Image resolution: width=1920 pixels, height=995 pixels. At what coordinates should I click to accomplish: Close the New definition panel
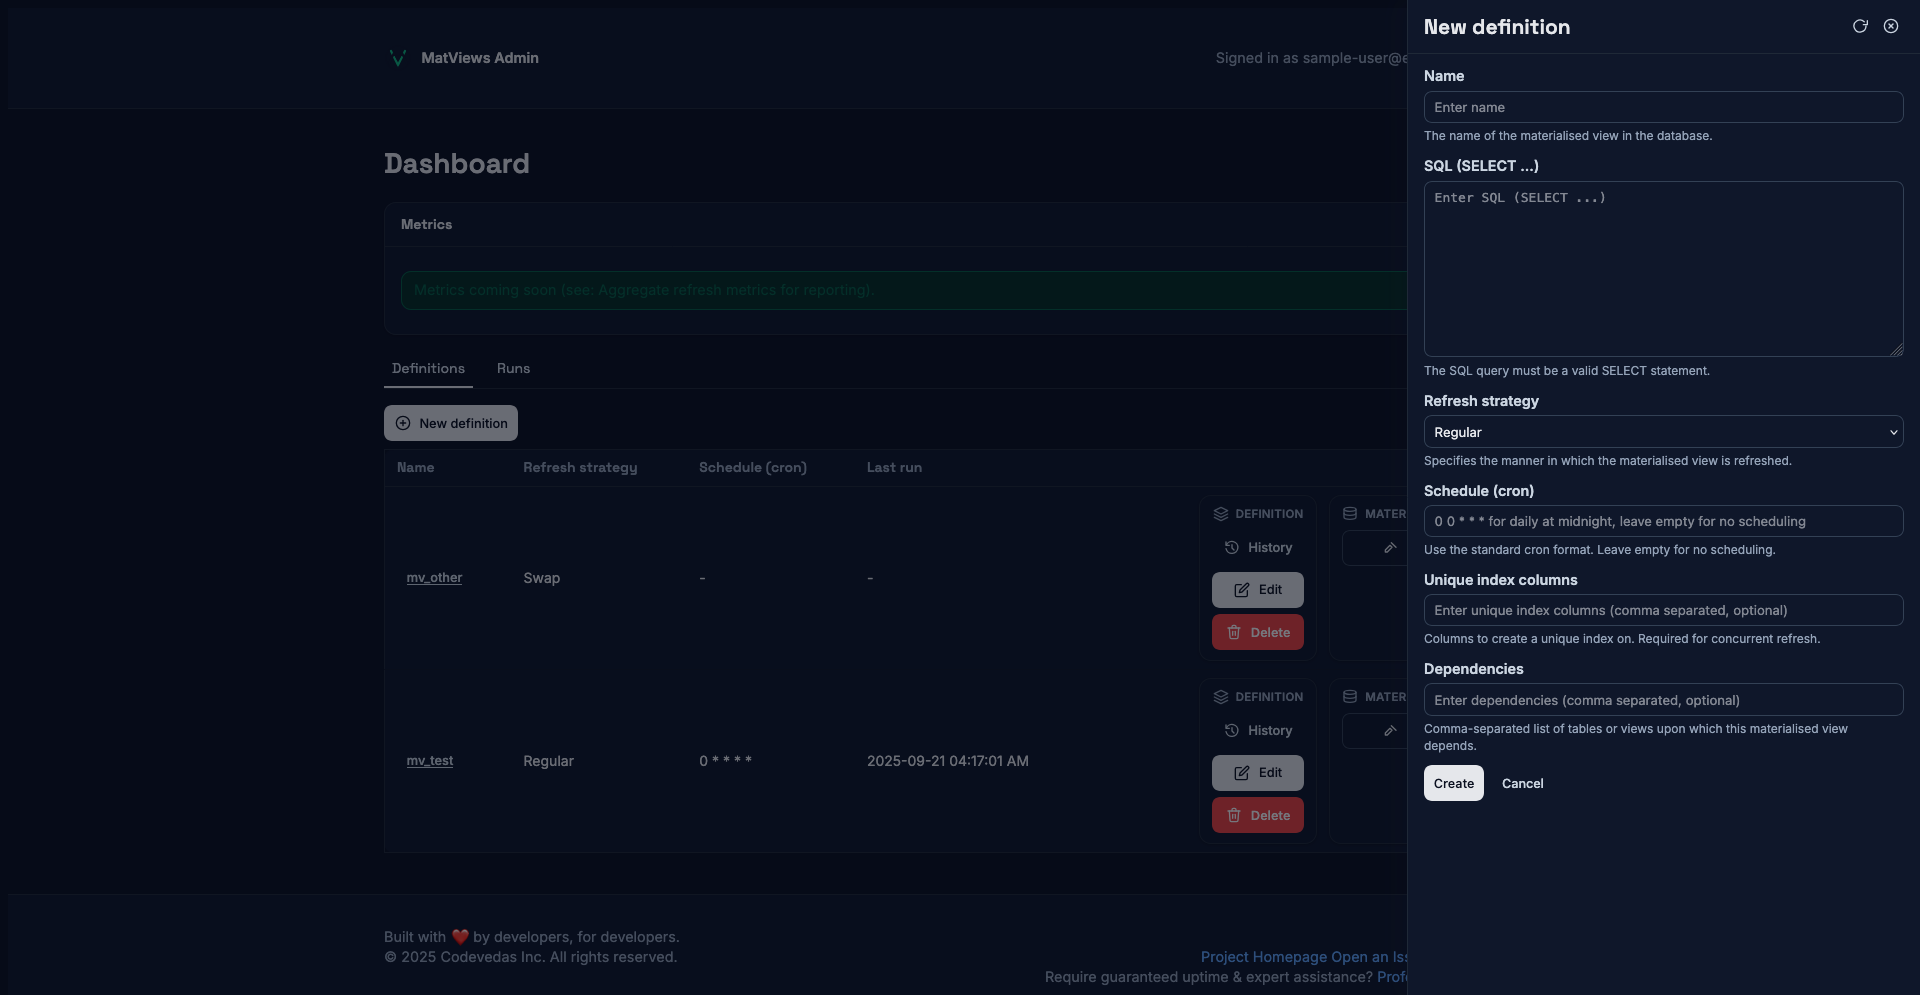tap(1891, 27)
